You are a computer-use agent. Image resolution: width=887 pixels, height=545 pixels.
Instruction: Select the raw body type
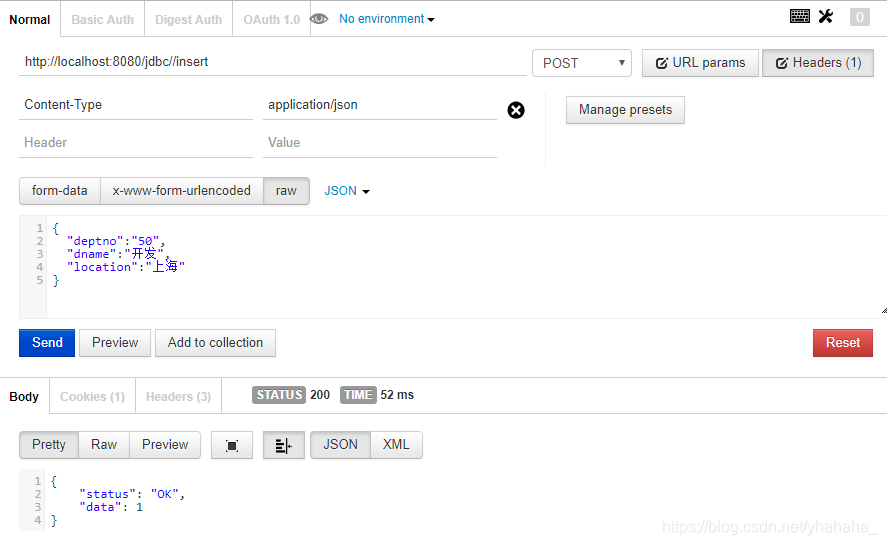tap(286, 191)
